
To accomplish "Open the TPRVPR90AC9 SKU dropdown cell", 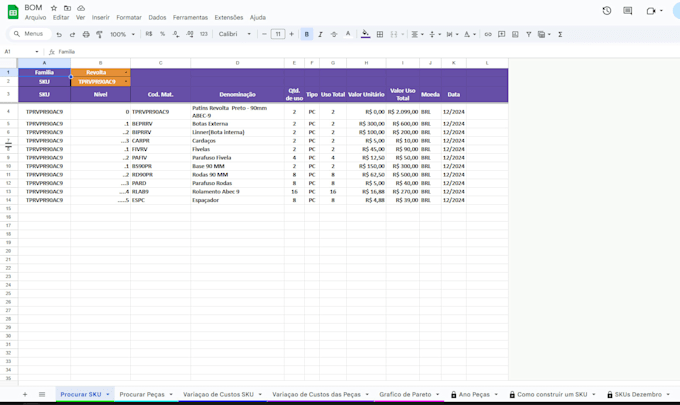I will [101, 82].
